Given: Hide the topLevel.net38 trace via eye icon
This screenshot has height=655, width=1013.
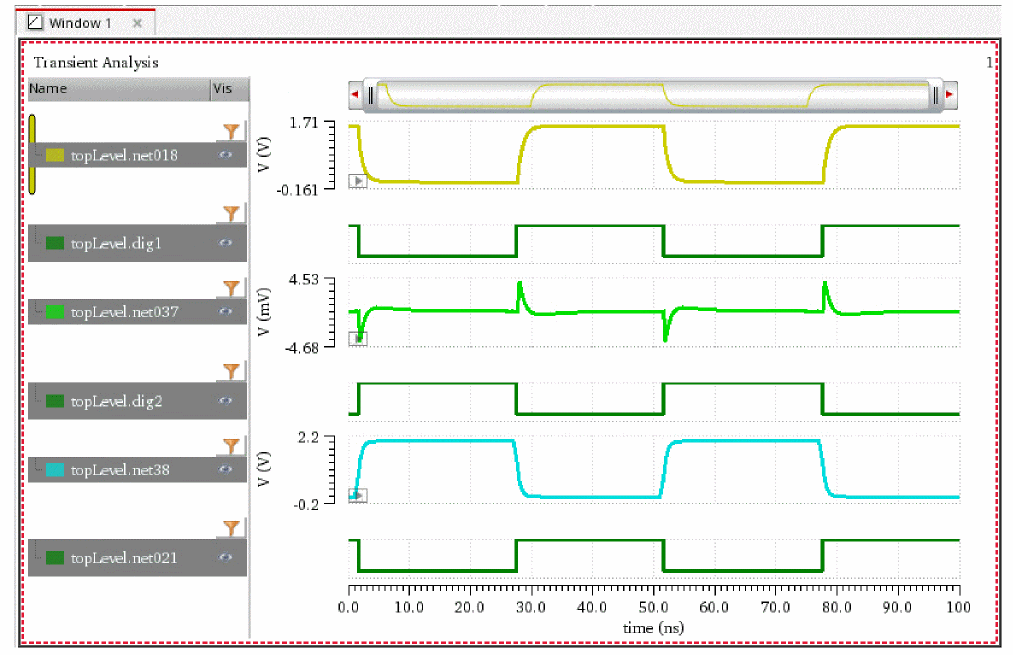Looking at the screenshot, I should (x=225, y=470).
